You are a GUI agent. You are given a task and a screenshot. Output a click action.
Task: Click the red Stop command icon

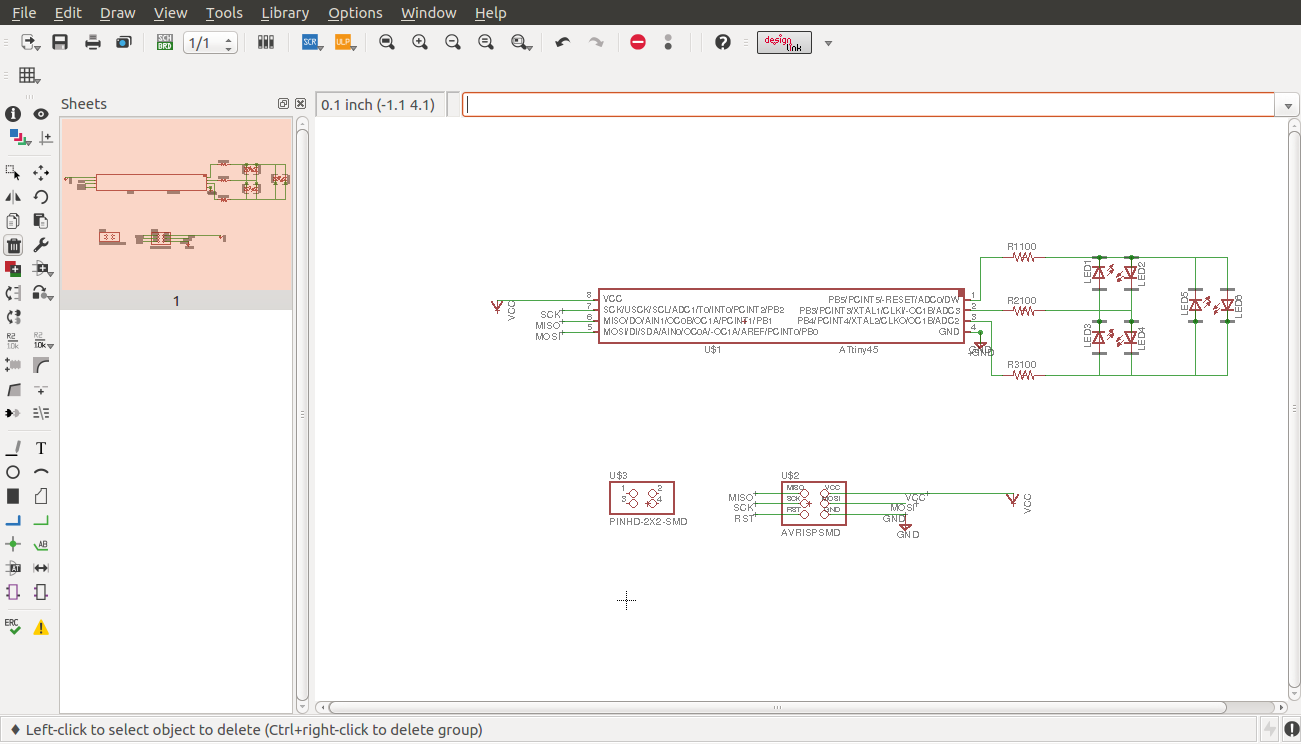638,42
